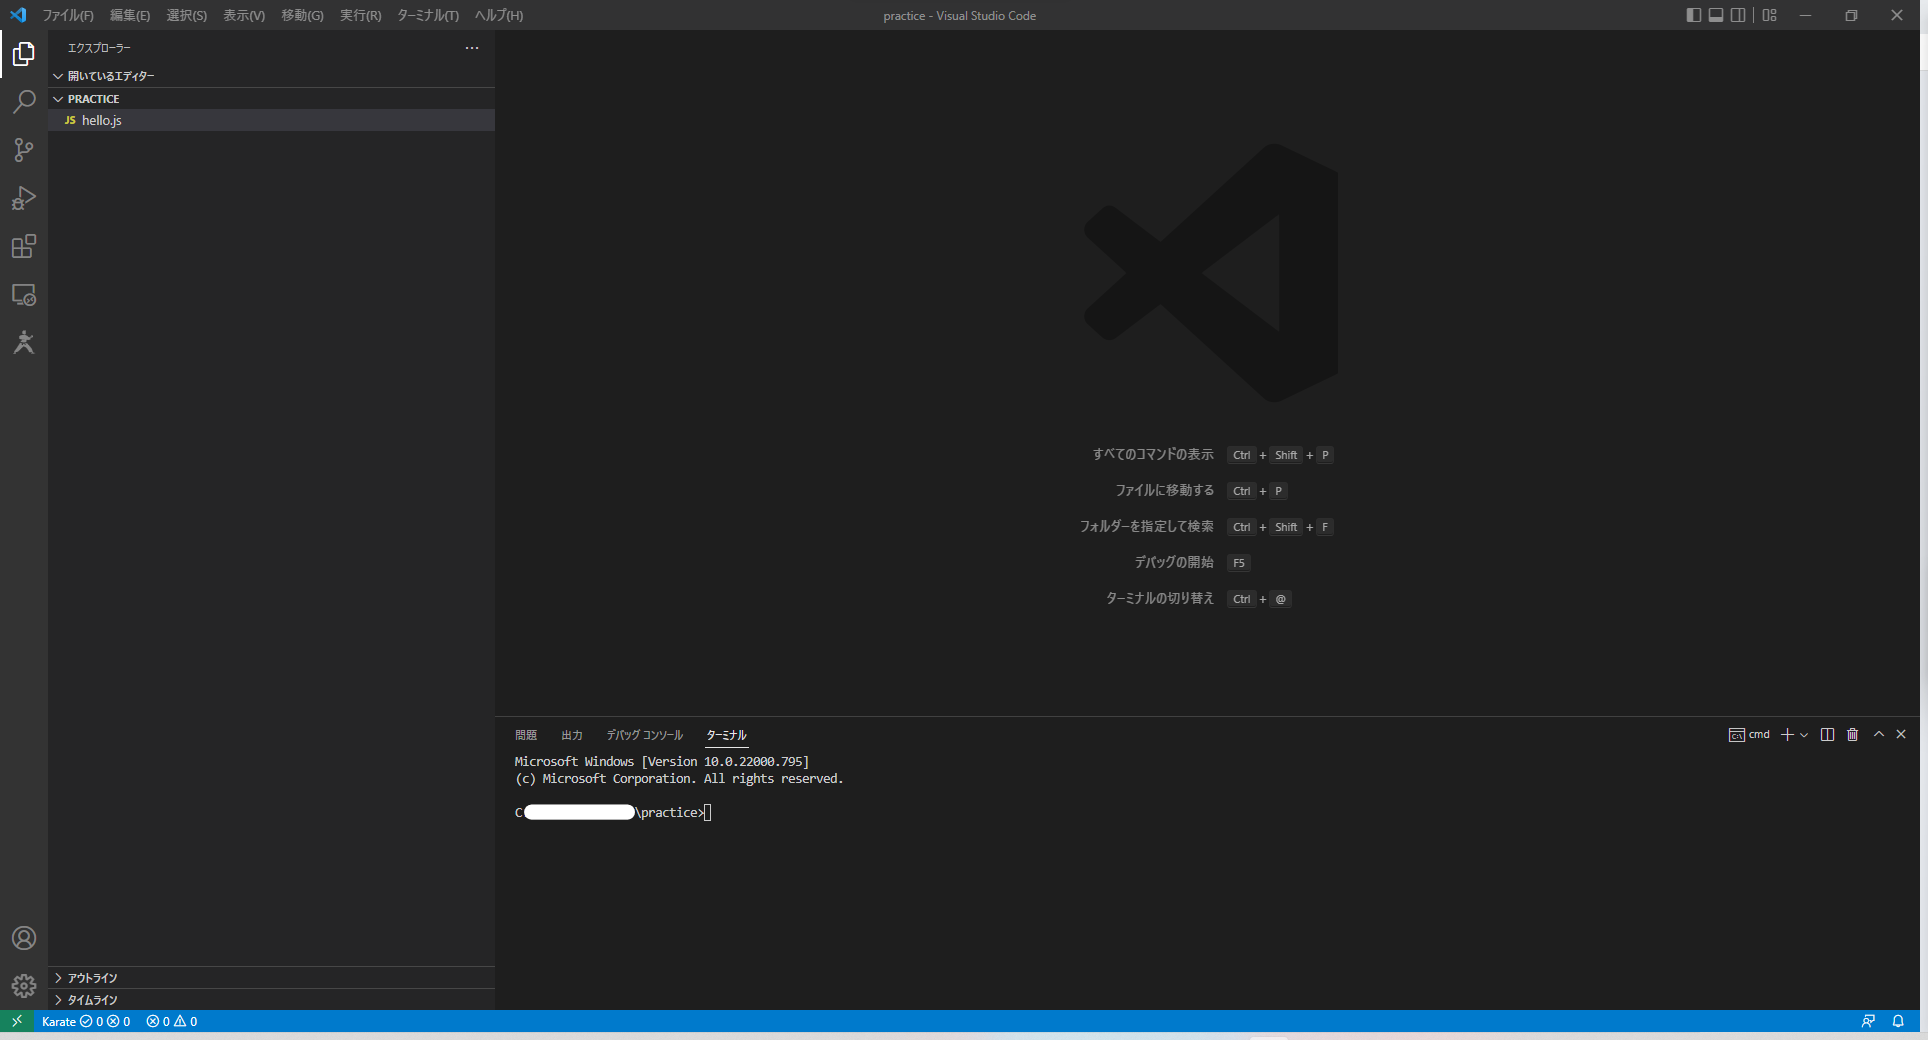The width and height of the screenshot is (1928, 1040).
Task: Toggle bottom panel layout button
Action: 1716,15
